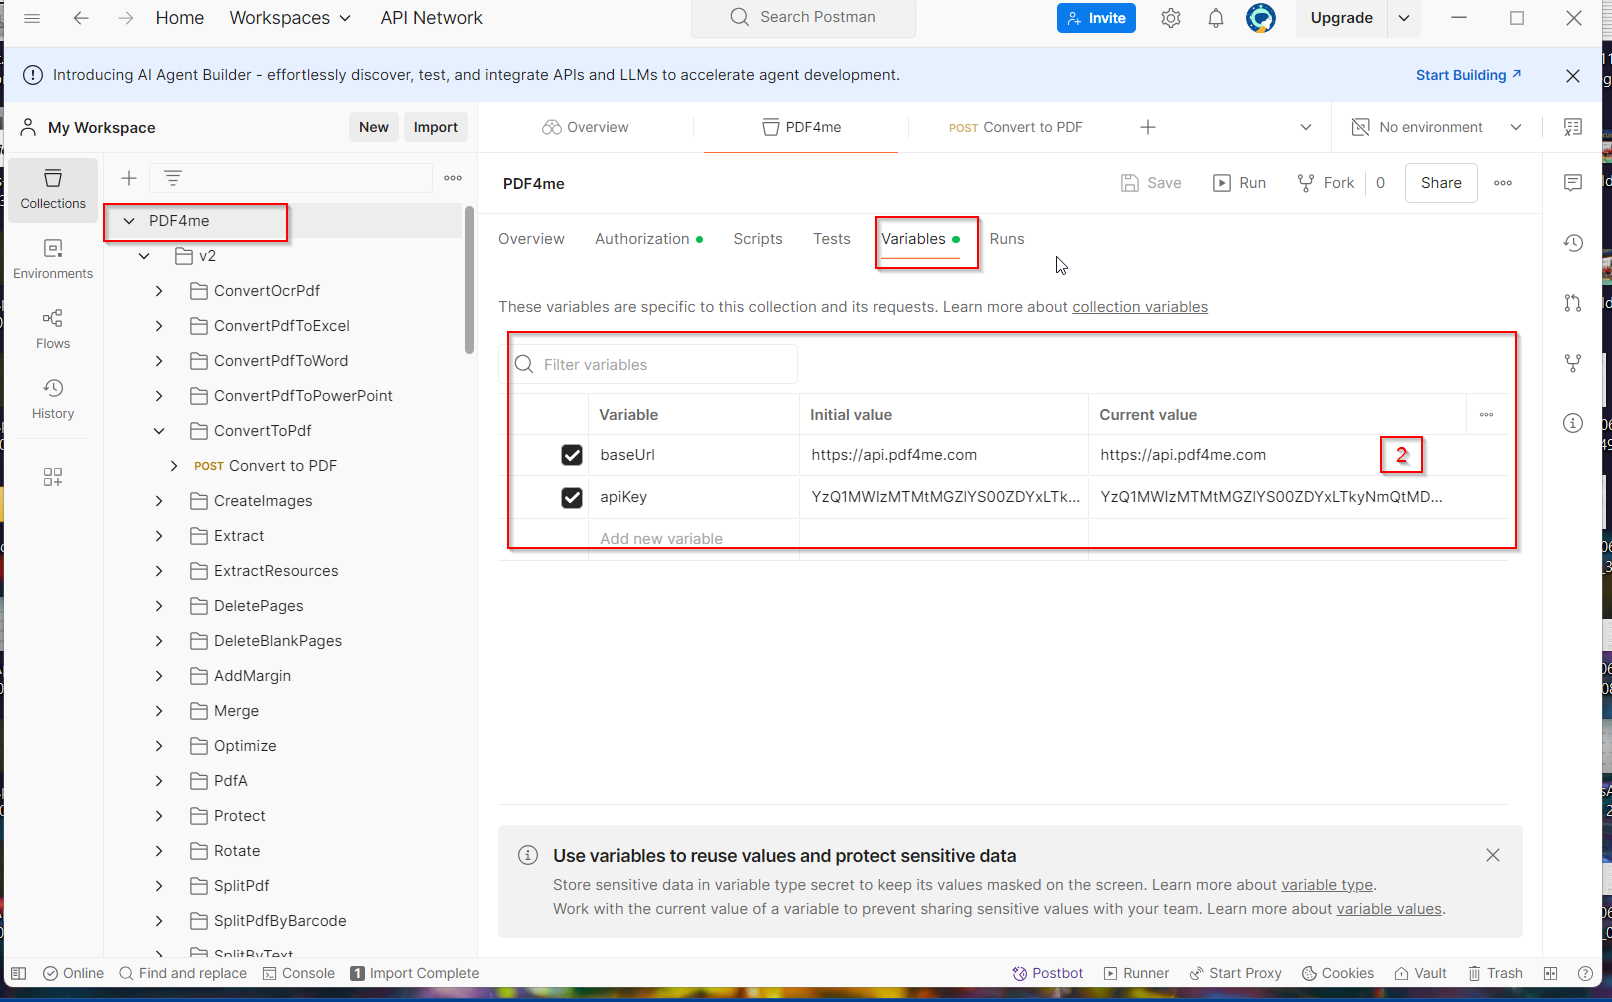Open the No environment selector
The height and width of the screenshot is (1002, 1612).
click(1436, 127)
